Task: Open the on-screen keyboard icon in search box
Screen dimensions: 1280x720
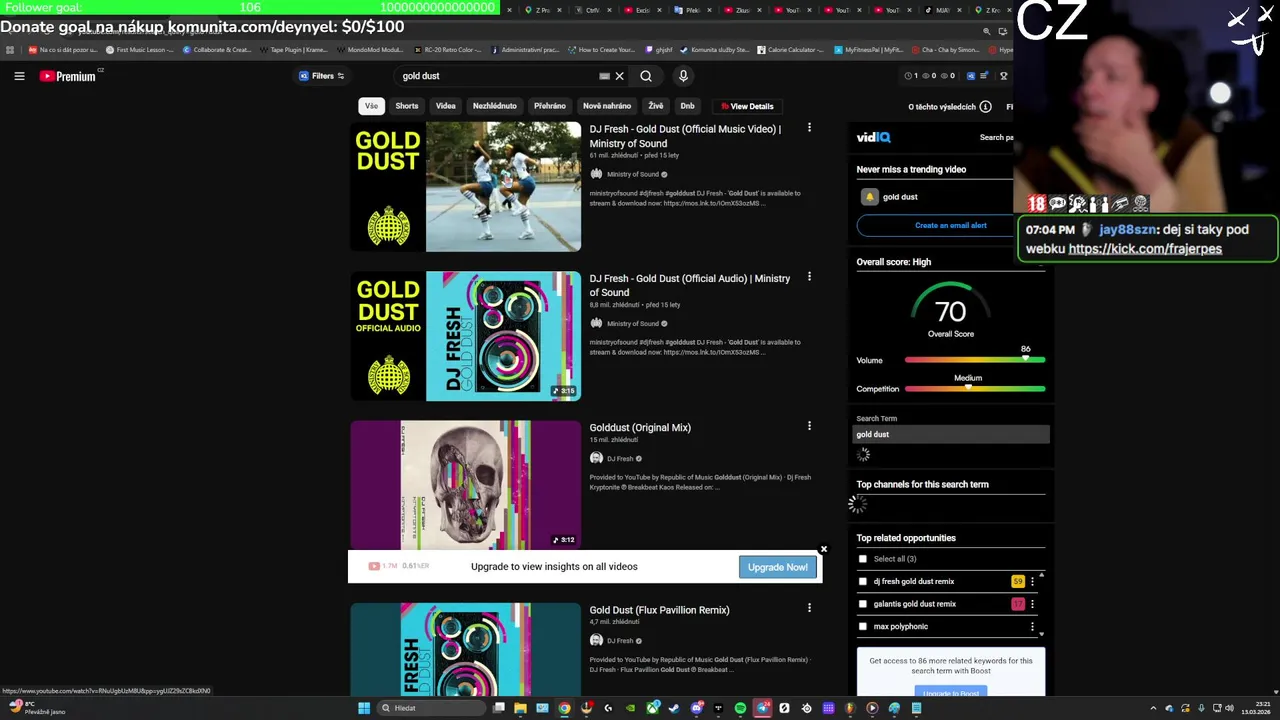Action: coord(604,76)
